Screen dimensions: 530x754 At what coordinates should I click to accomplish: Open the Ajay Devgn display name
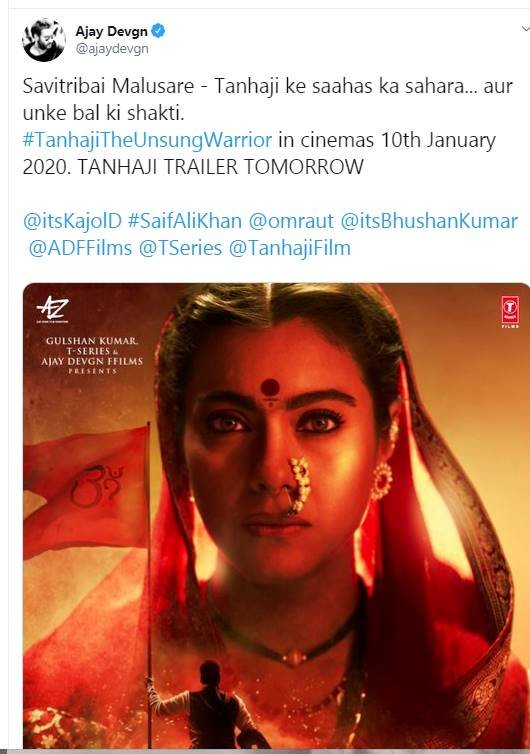click(x=112, y=31)
